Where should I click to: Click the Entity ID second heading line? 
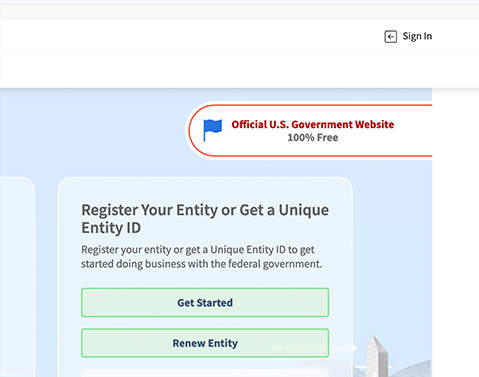[x=111, y=228]
